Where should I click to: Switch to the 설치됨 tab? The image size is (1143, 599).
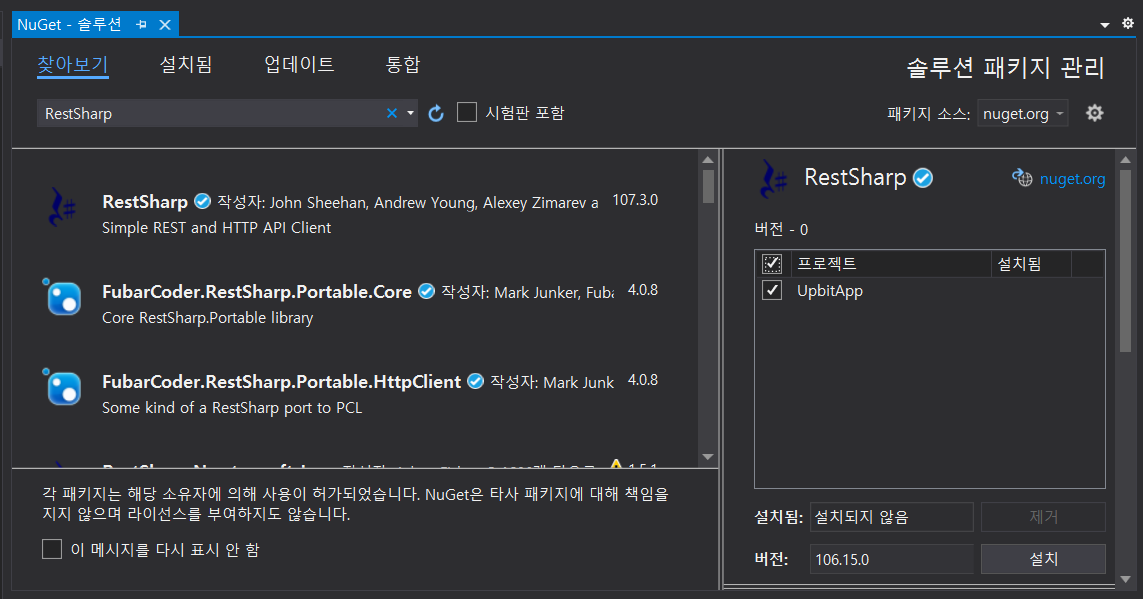186,64
